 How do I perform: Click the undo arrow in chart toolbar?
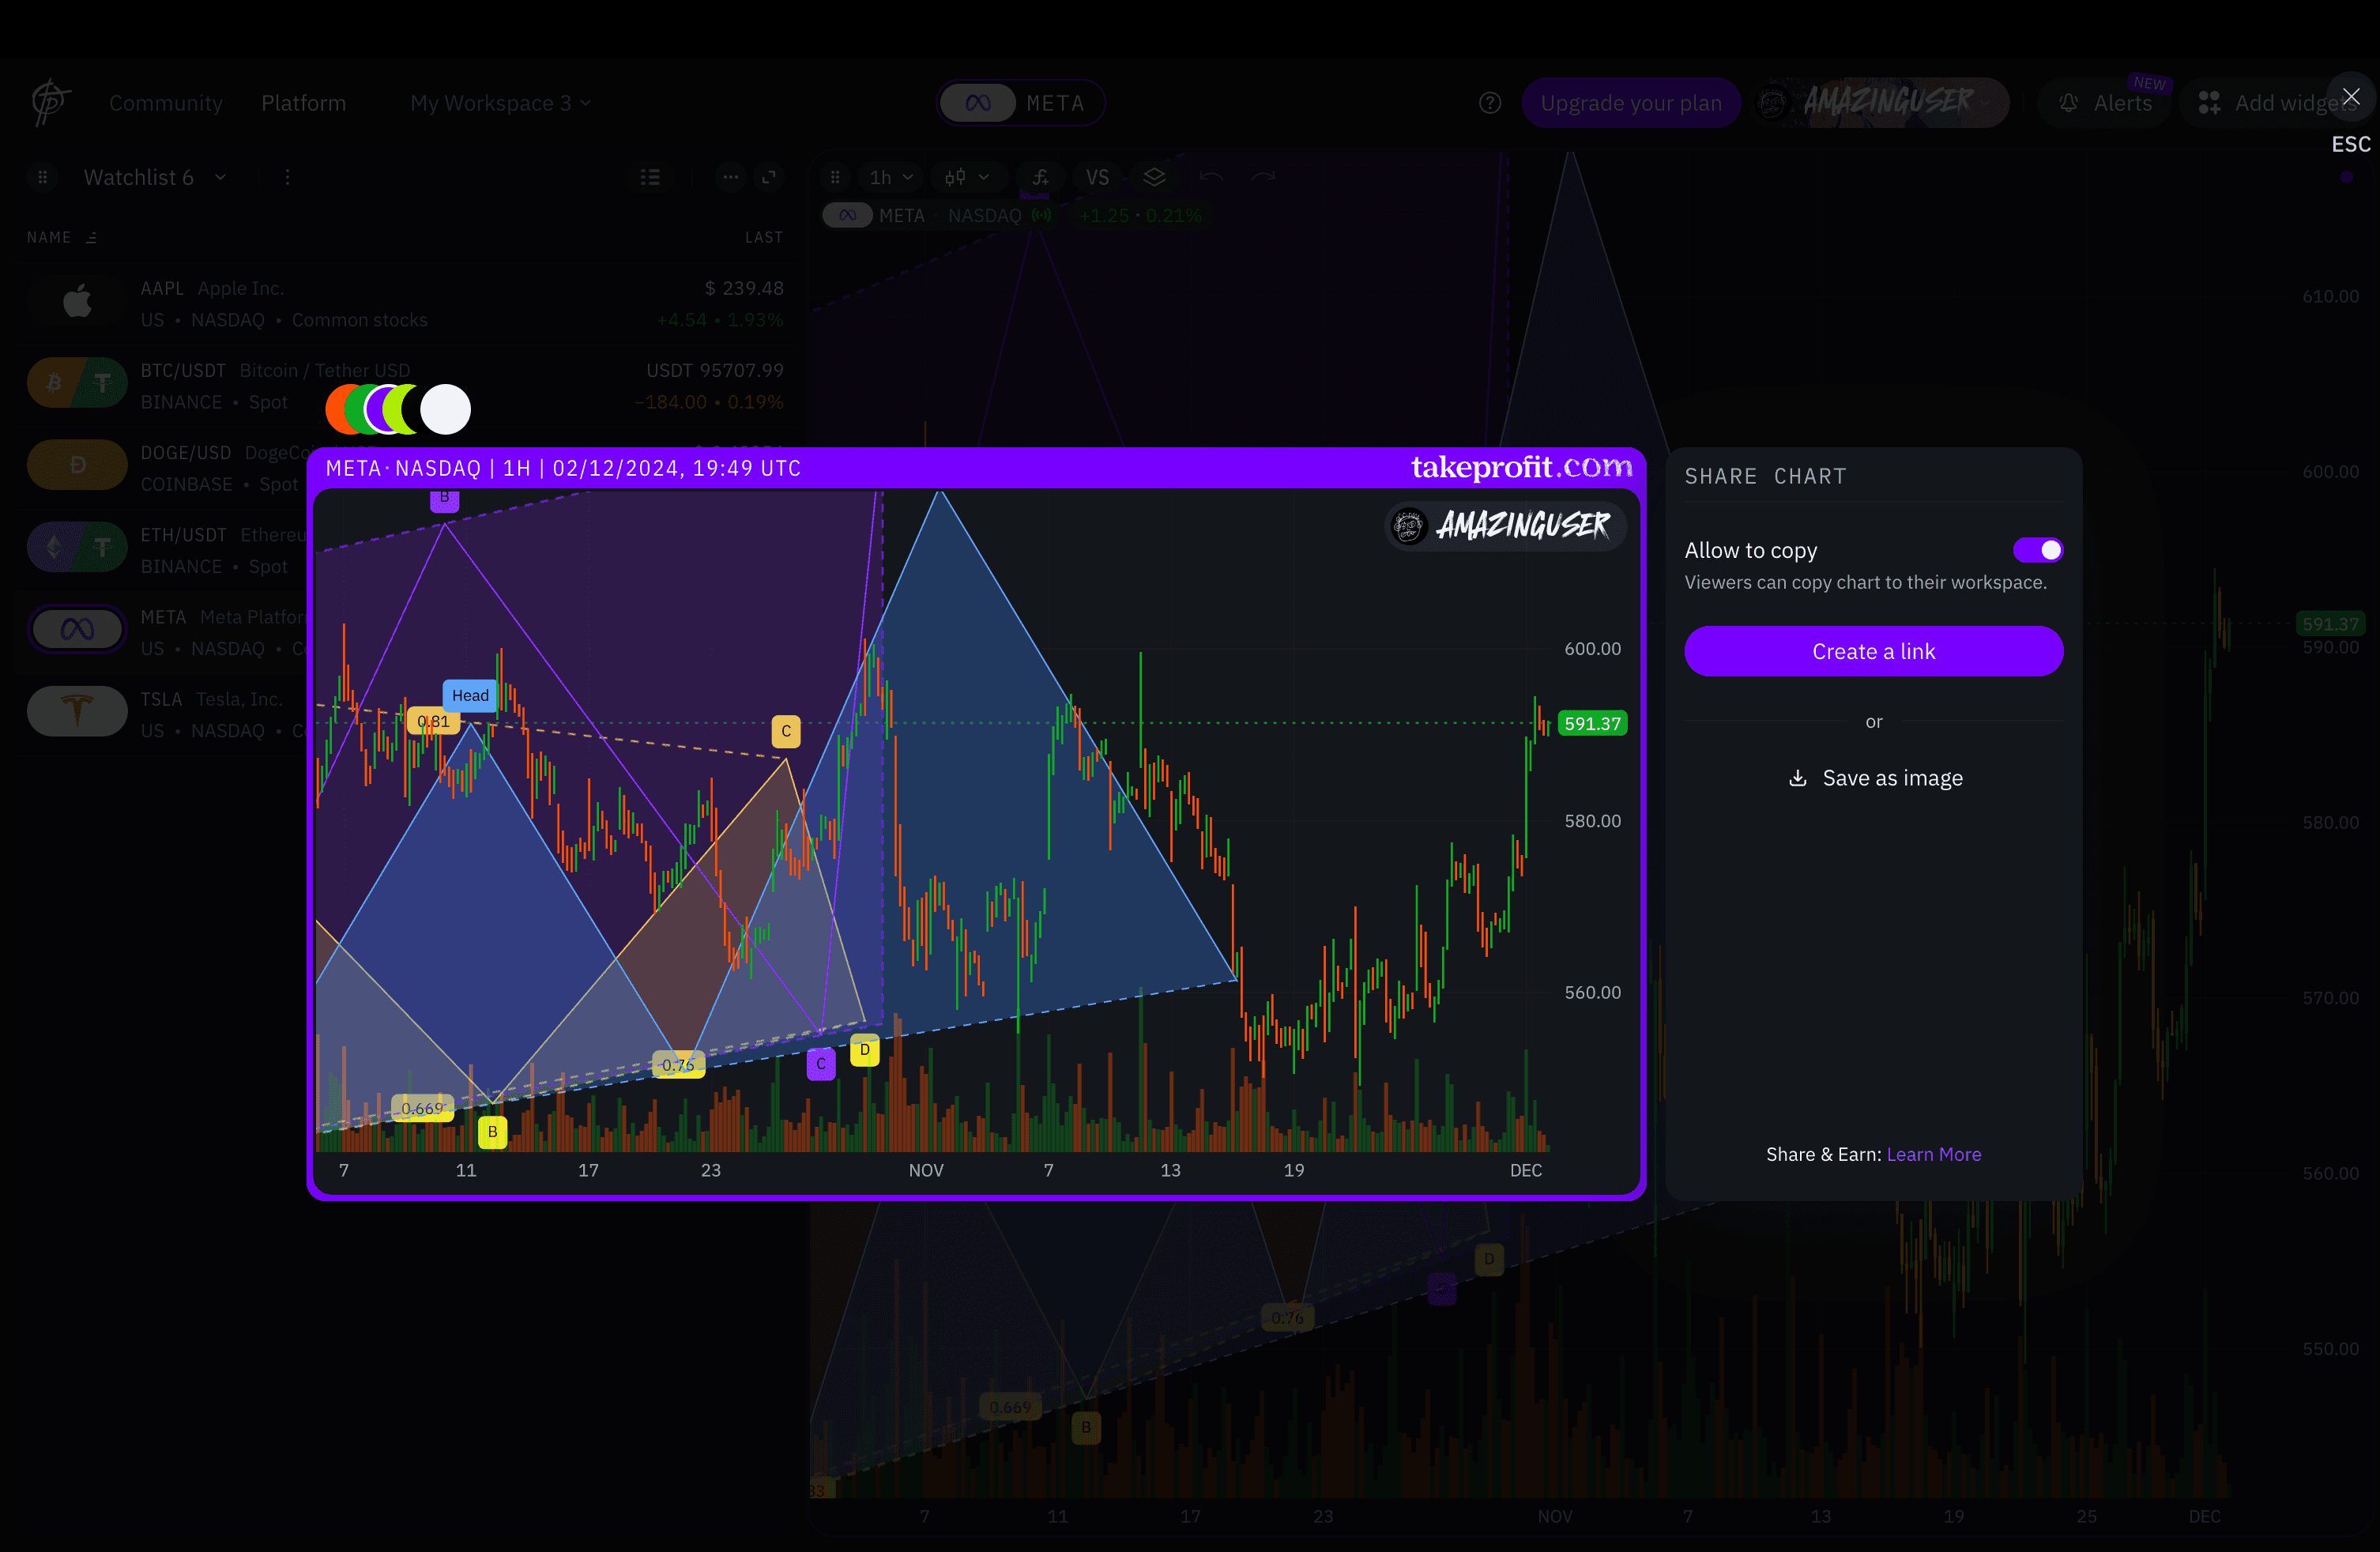[1211, 177]
